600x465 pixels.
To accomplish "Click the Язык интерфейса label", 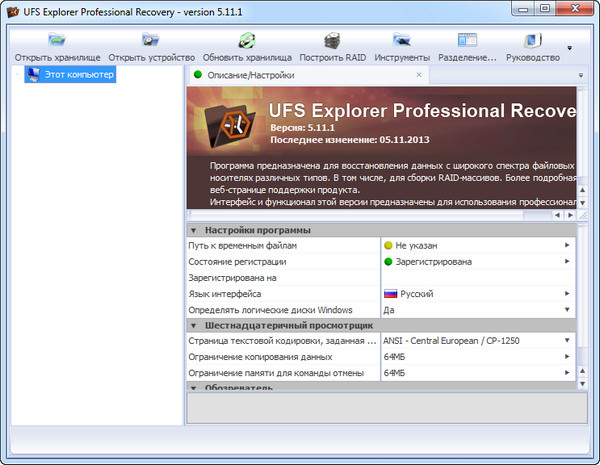I will [225, 294].
